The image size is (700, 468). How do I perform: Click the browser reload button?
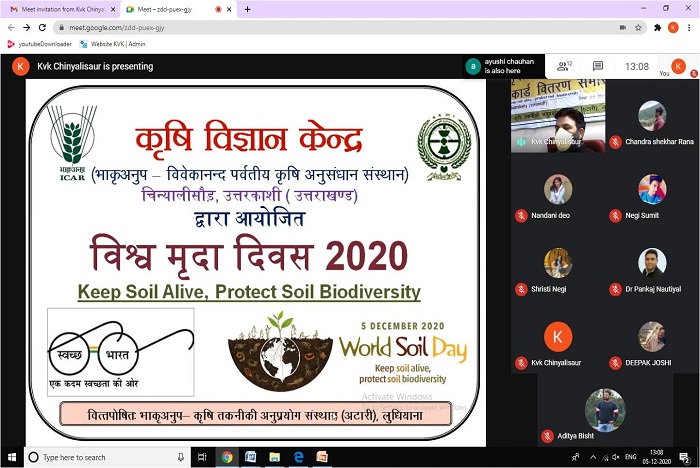[x=42, y=27]
